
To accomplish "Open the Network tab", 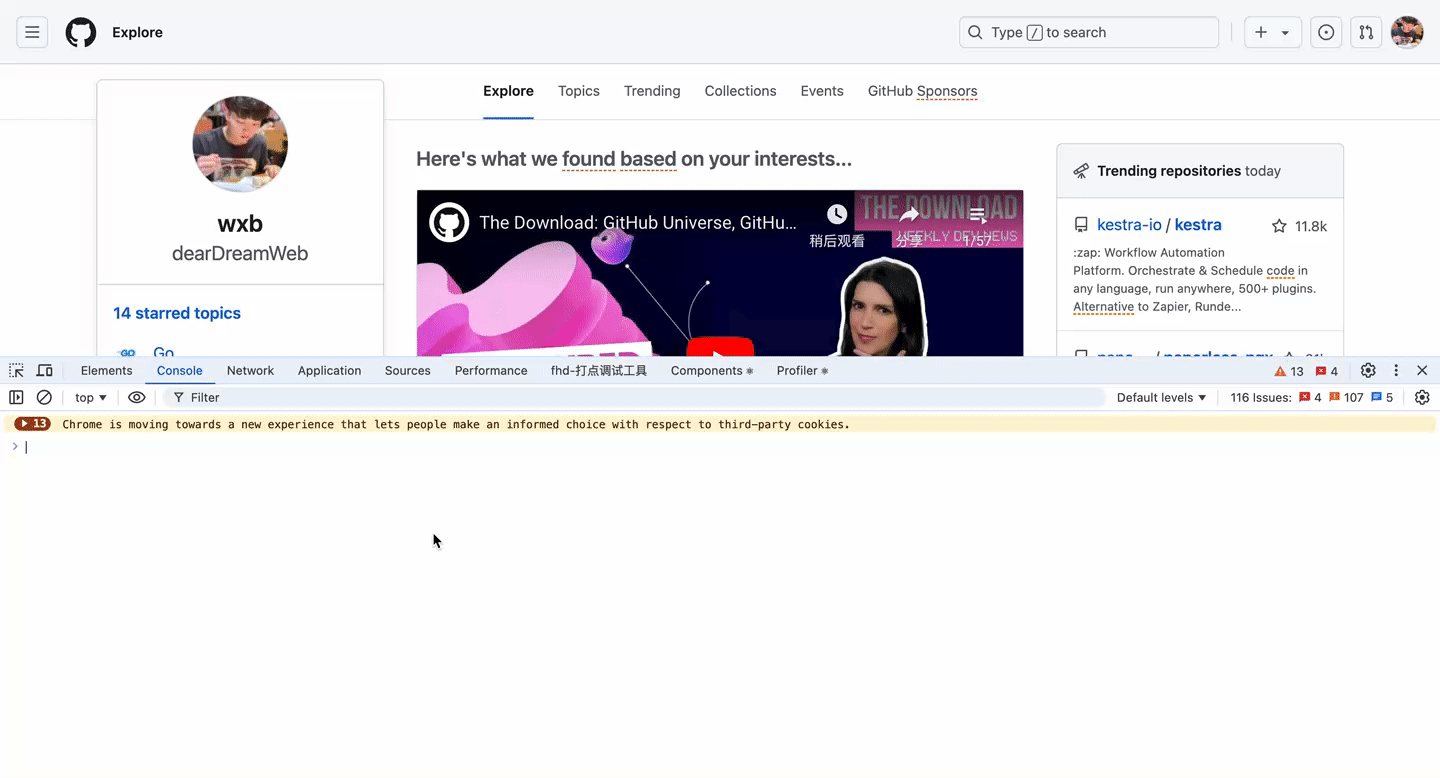I will click(250, 370).
